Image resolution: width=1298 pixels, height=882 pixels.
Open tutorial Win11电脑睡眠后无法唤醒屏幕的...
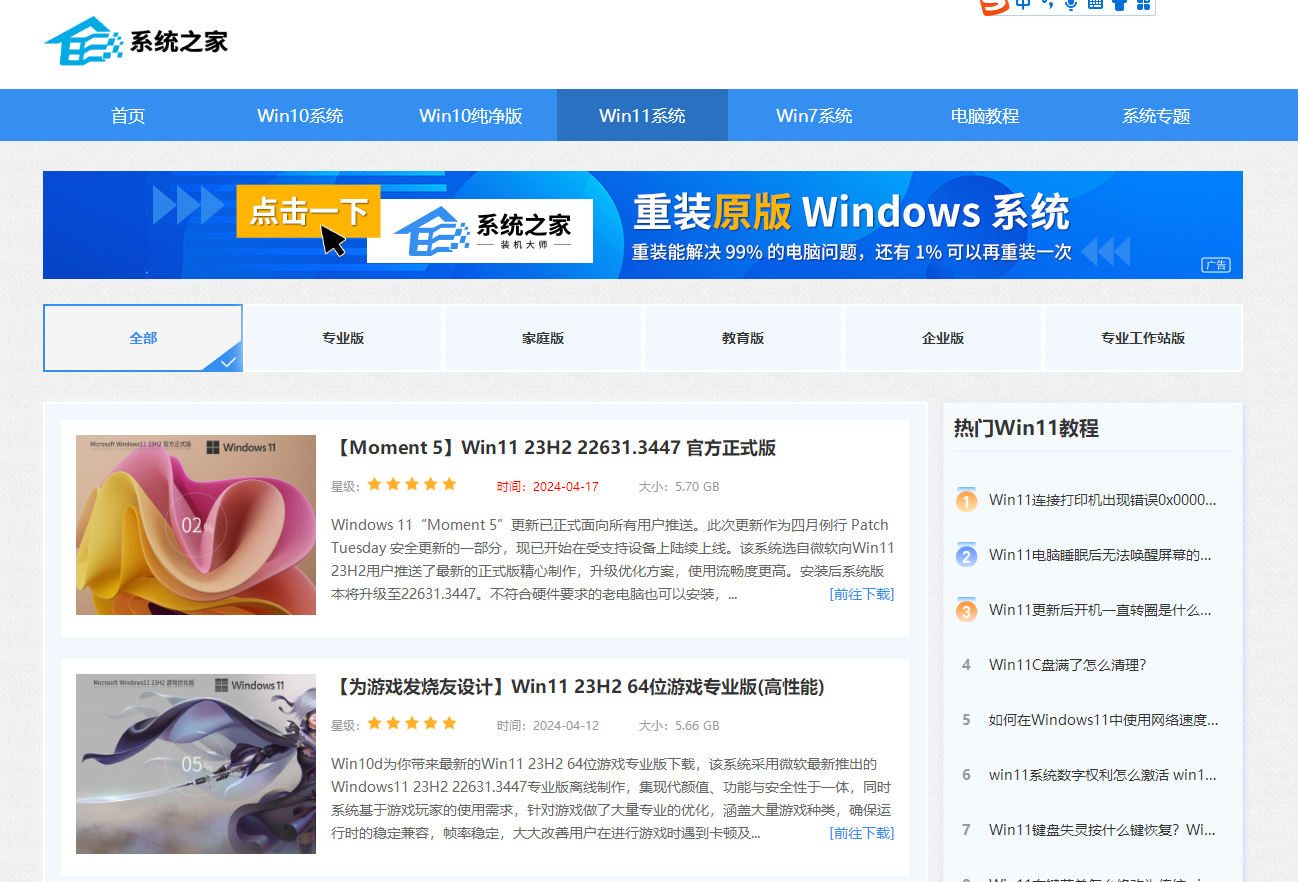point(1100,555)
